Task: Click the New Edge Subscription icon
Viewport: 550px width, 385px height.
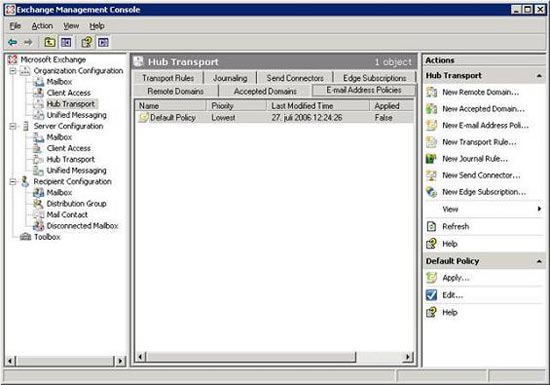Action: (431, 192)
